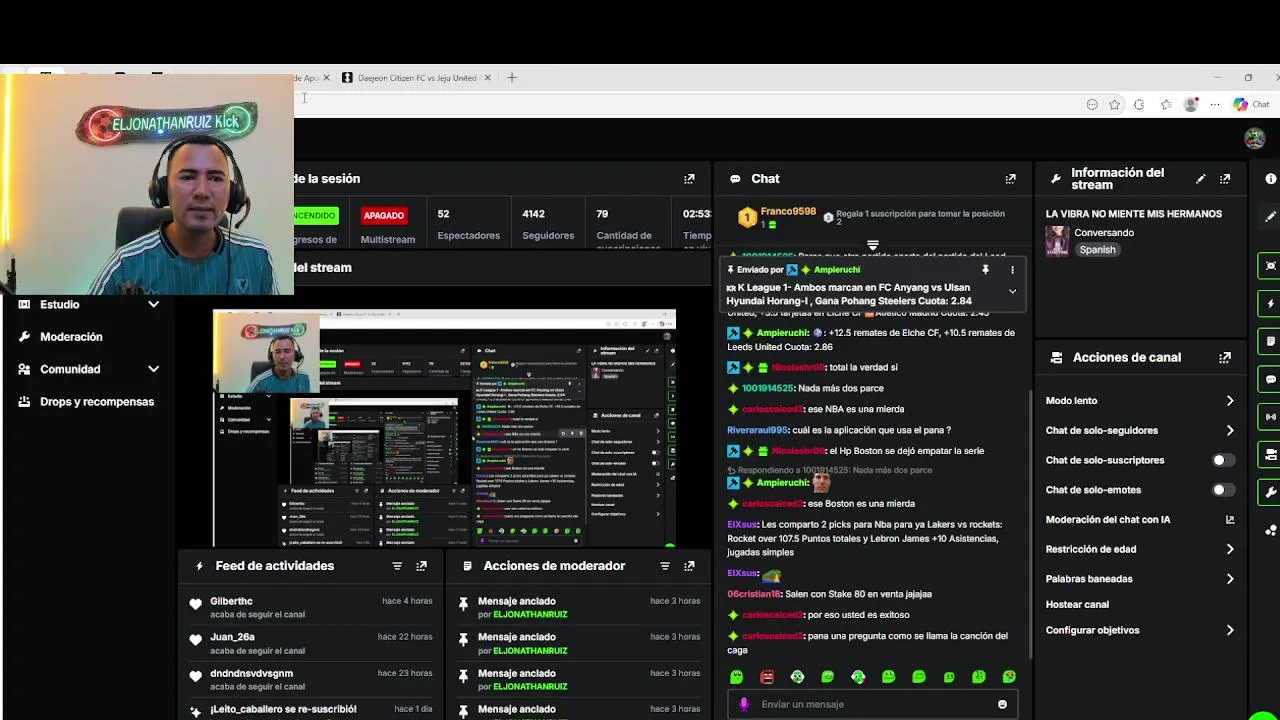Collapse the chat leaderboard handle
Image resolution: width=1280 pixels, height=720 pixels.
tap(872, 245)
